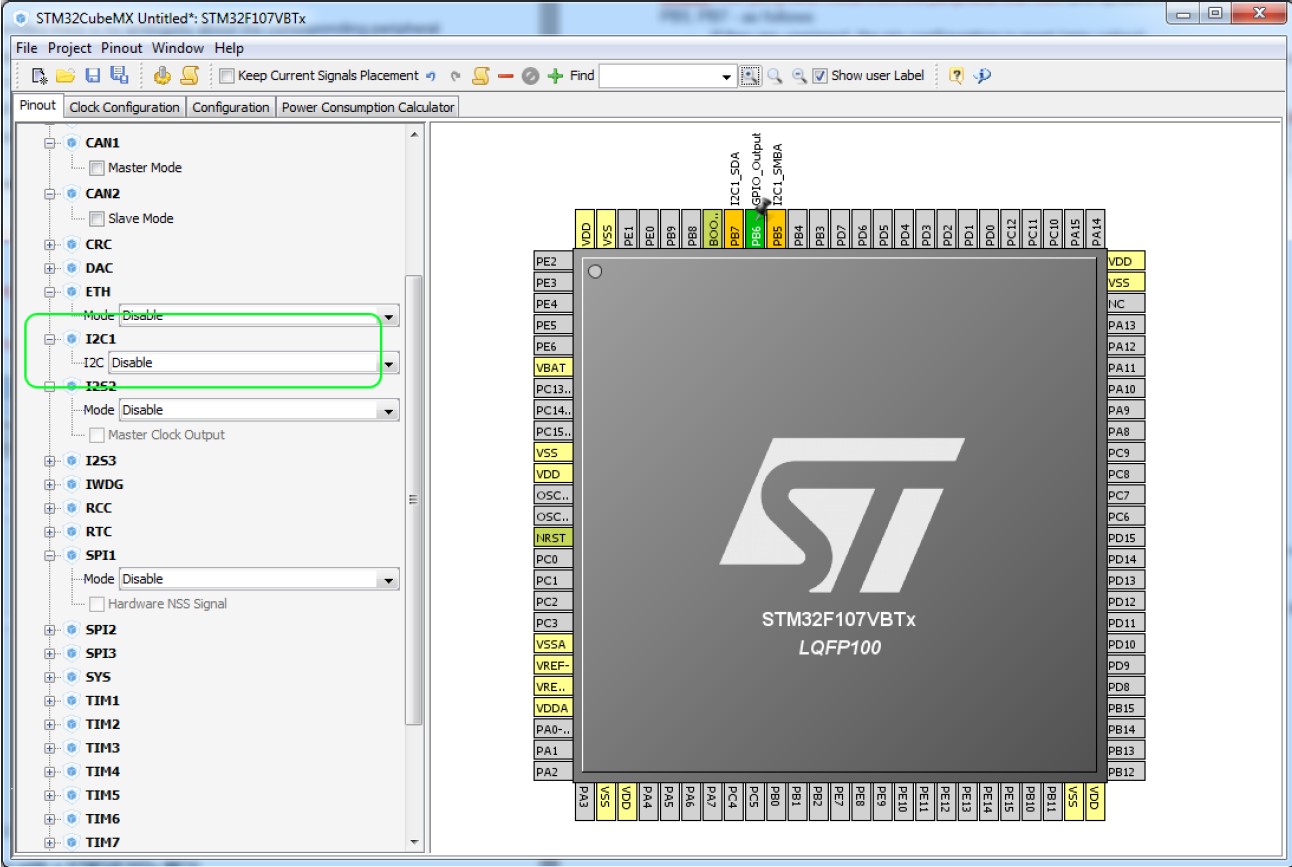Undo the last pinout action
Image resolution: width=1292 pixels, height=867 pixels.
[431, 76]
